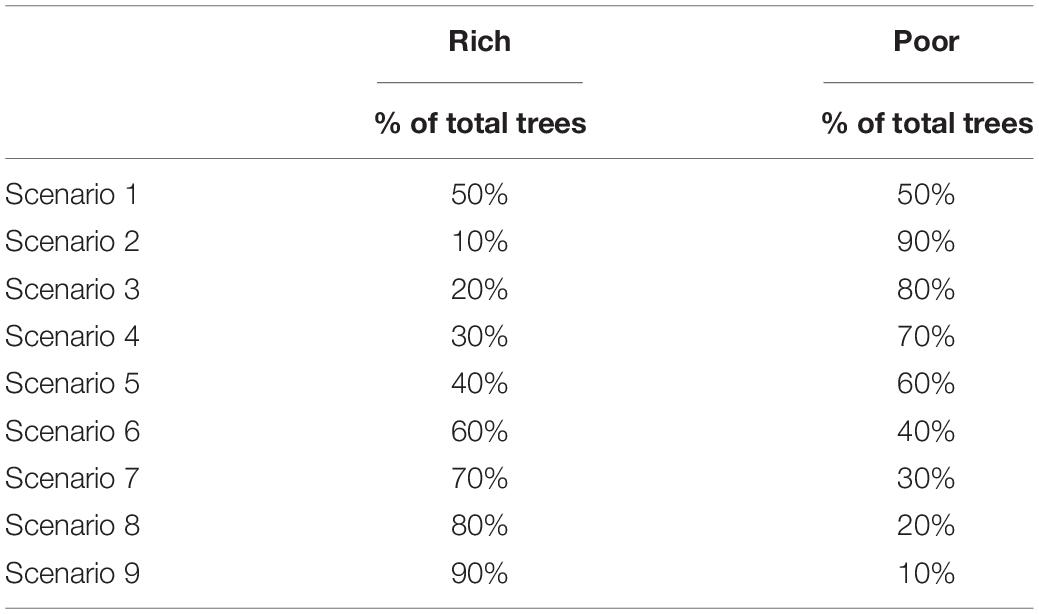This screenshot has width=1039, height=614.
Task: Click Rich 70% cell in Scenario 7
Action: pos(479,478)
